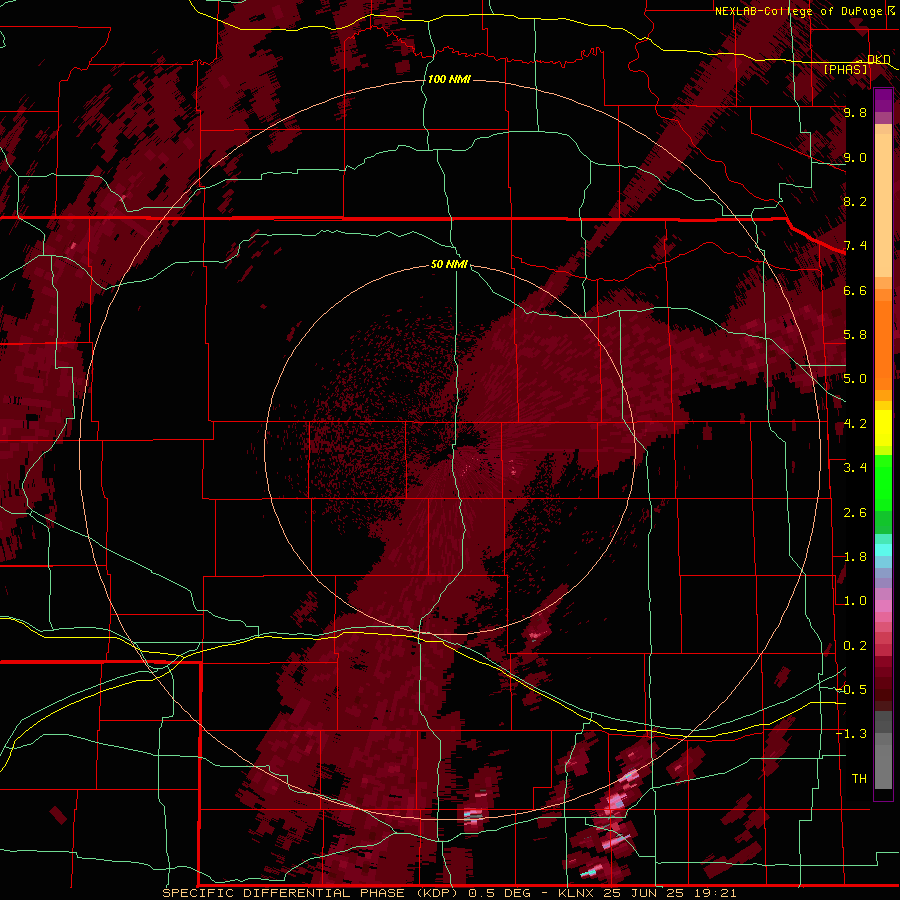Click the 1.0 value on color scale
This screenshot has width=900, height=900.
tap(855, 601)
